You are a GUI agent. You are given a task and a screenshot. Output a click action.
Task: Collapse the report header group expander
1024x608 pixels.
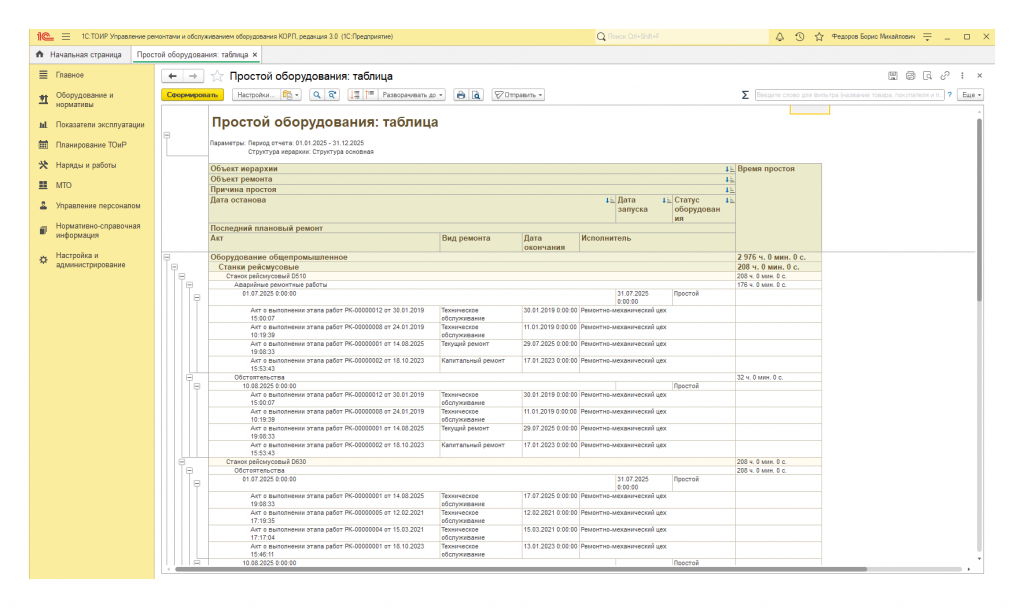167,135
